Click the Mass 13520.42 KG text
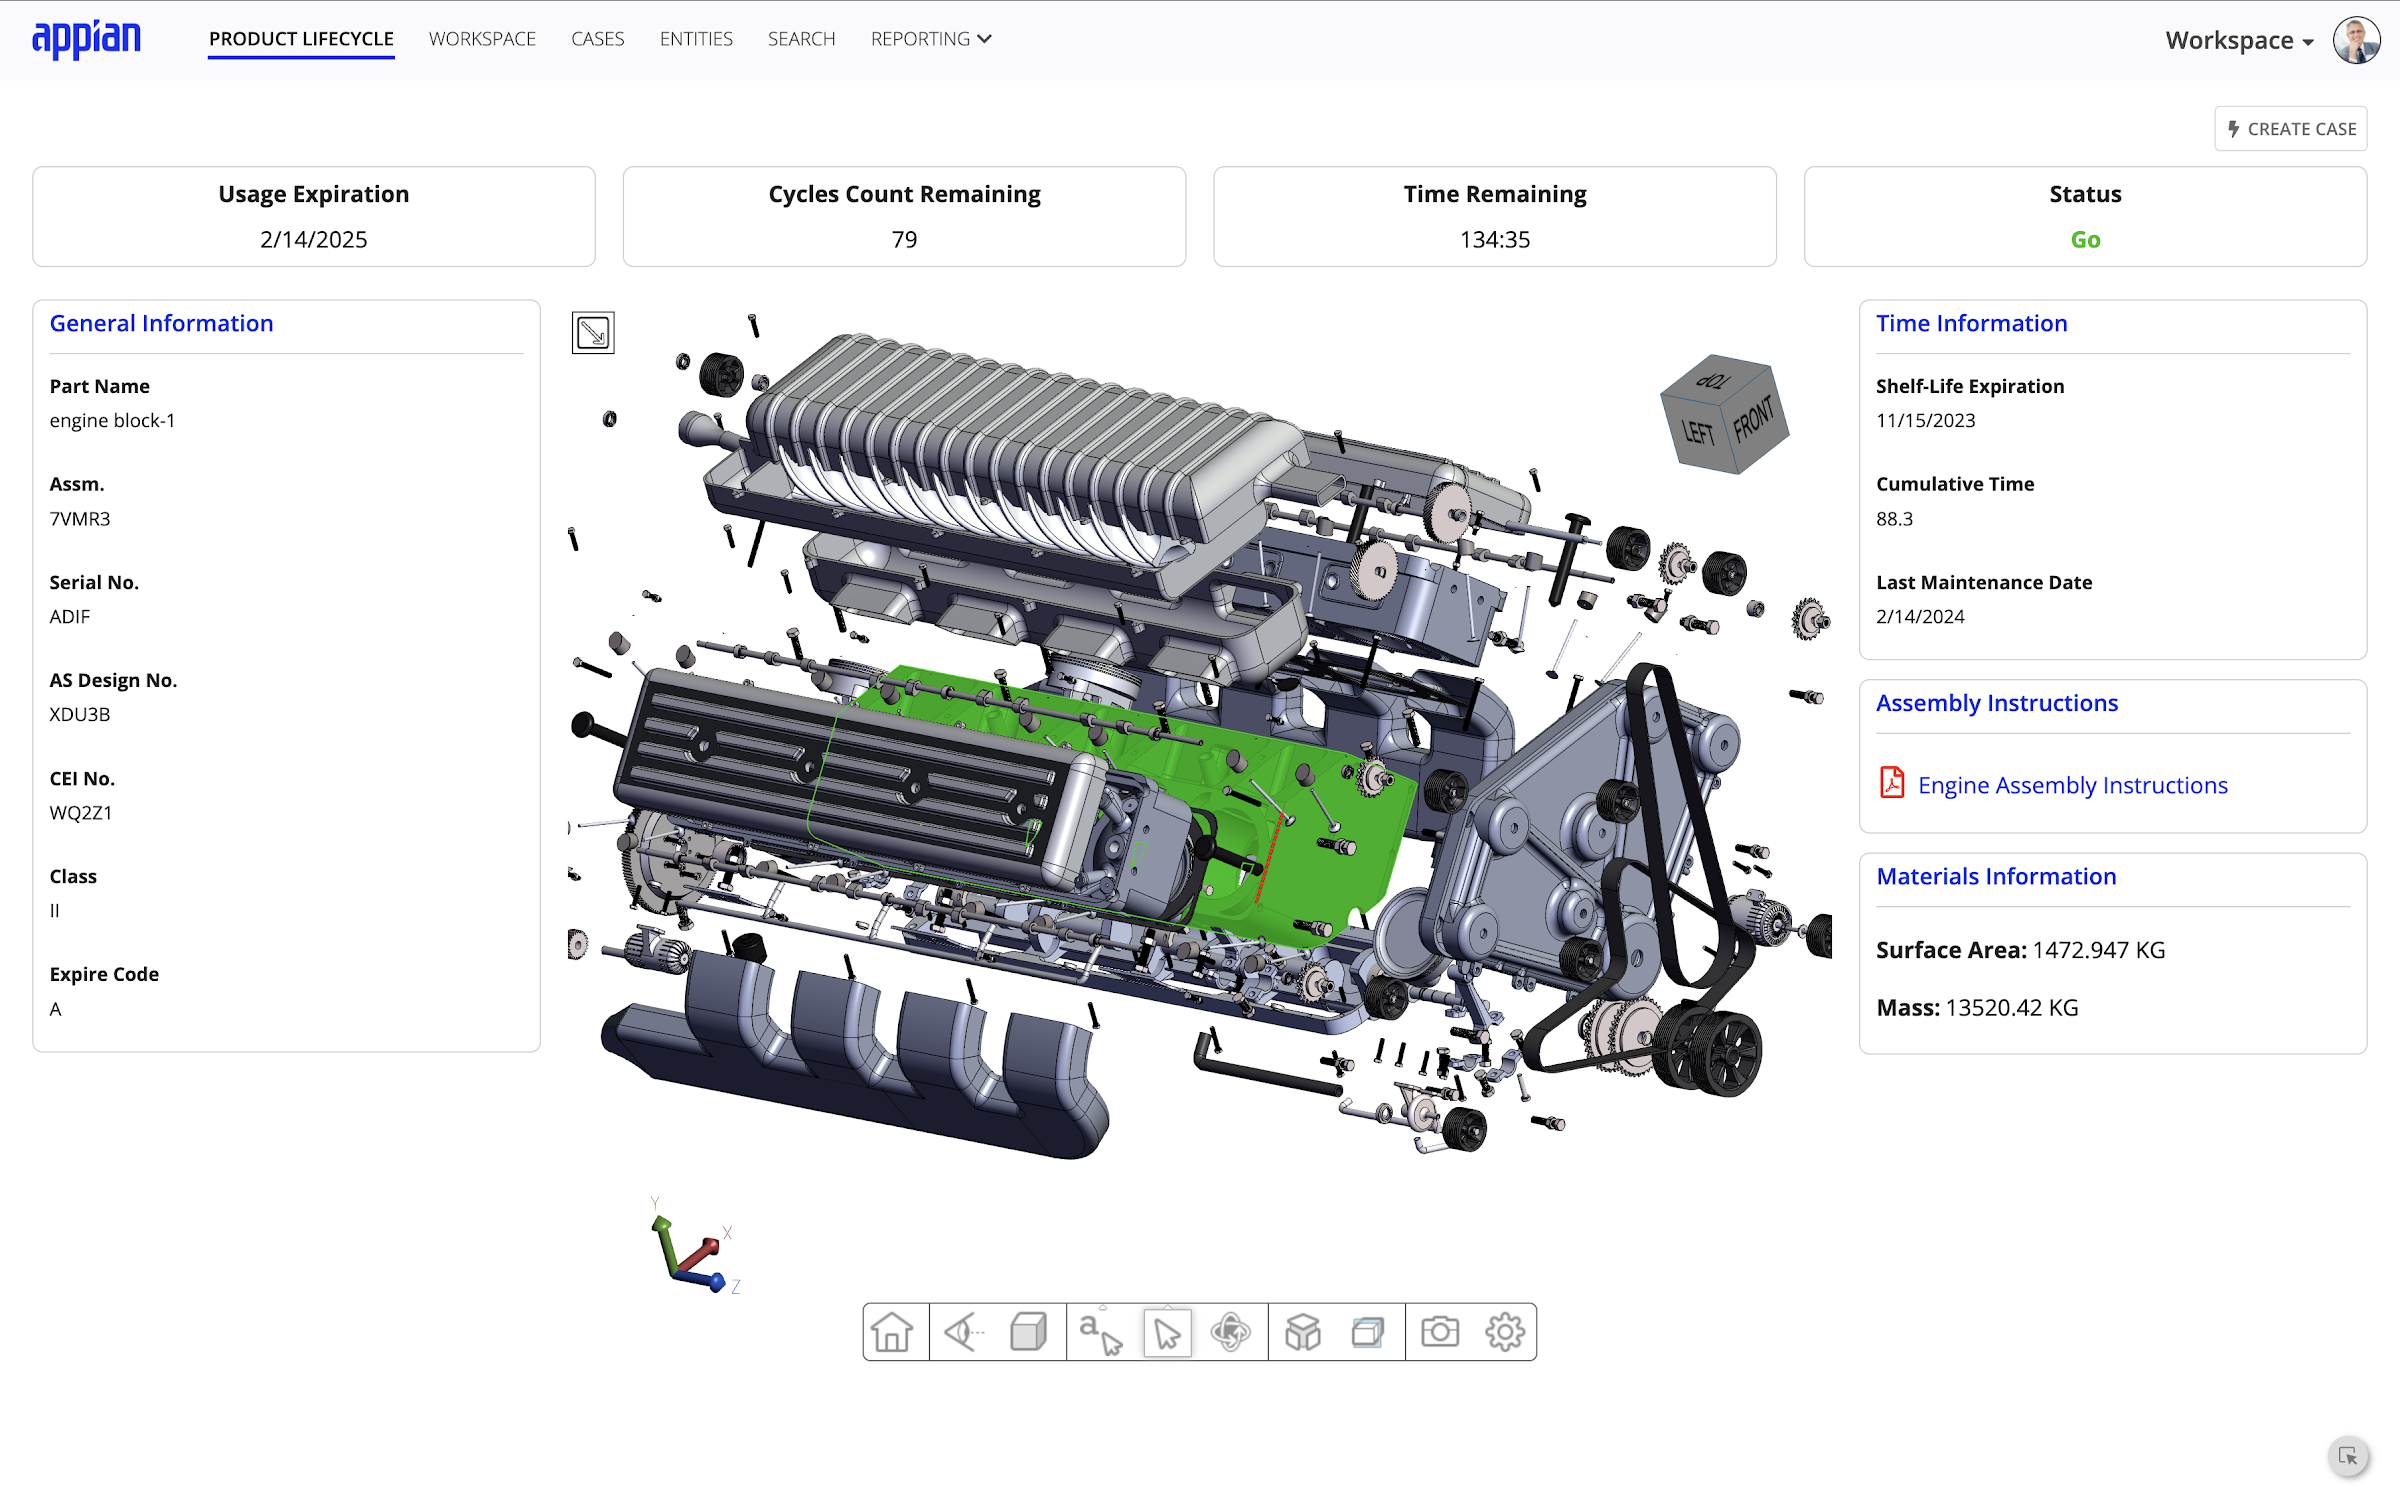Screen dimensions: 2400x1500 click(1977, 1007)
